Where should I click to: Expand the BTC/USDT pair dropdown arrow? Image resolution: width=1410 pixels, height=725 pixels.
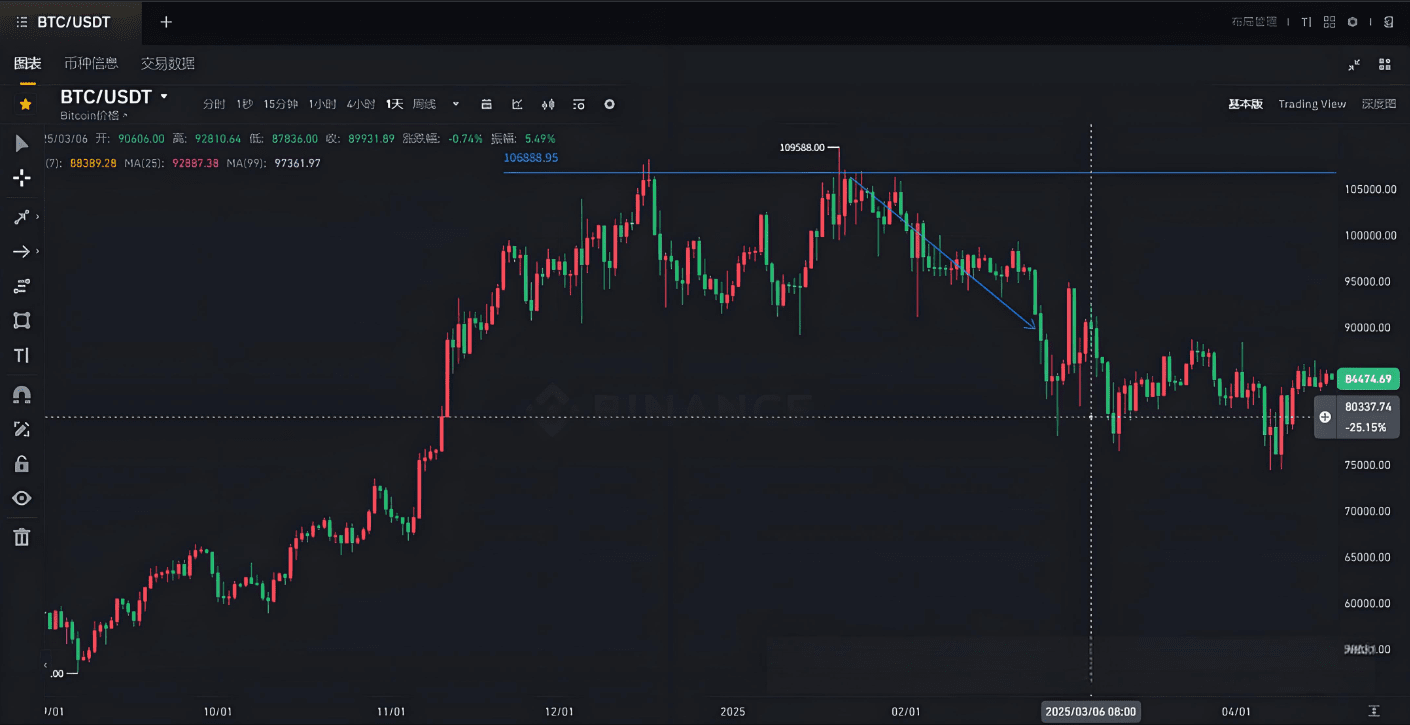point(165,97)
